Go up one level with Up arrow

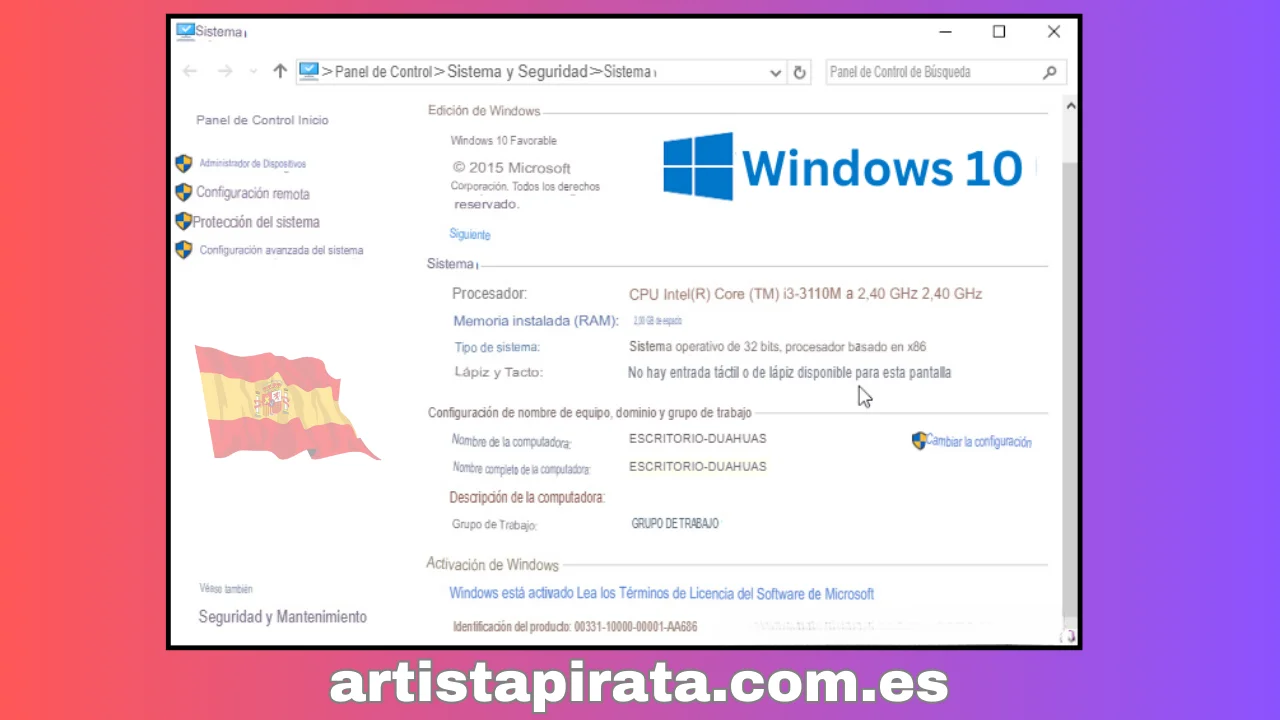pyautogui.click(x=280, y=71)
